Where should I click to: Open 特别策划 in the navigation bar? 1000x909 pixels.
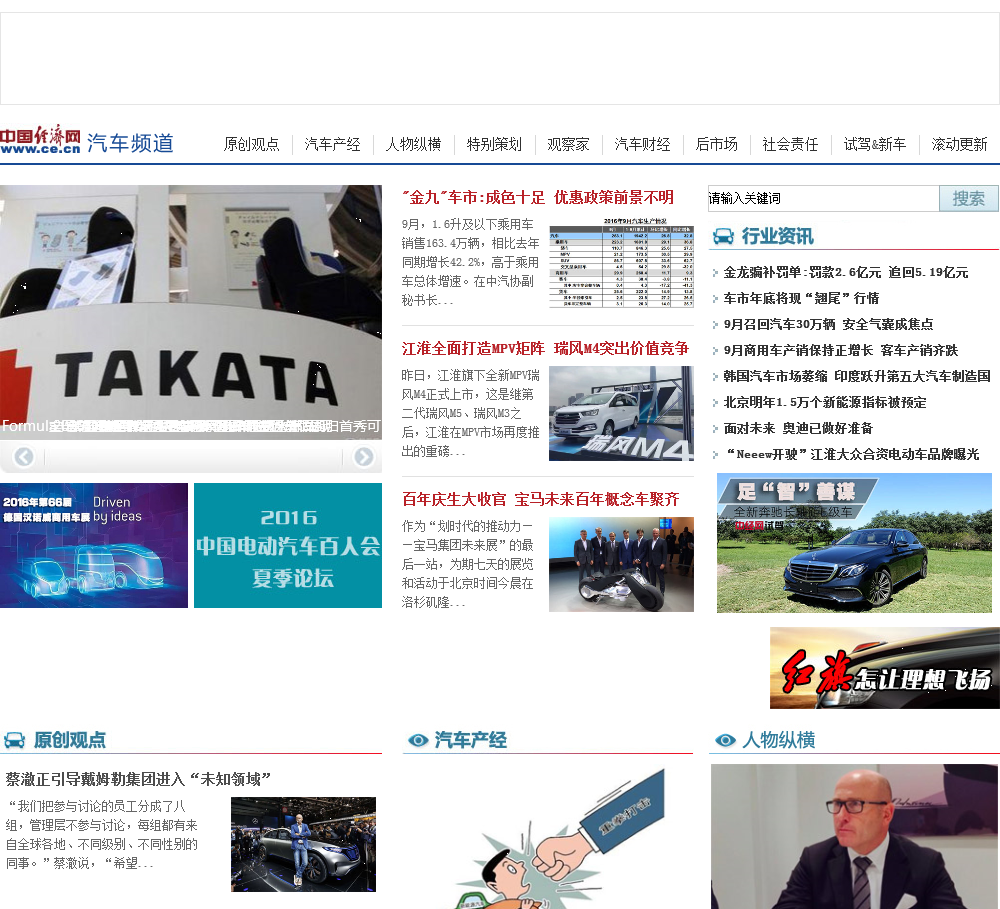pyautogui.click(x=494, y=144)
